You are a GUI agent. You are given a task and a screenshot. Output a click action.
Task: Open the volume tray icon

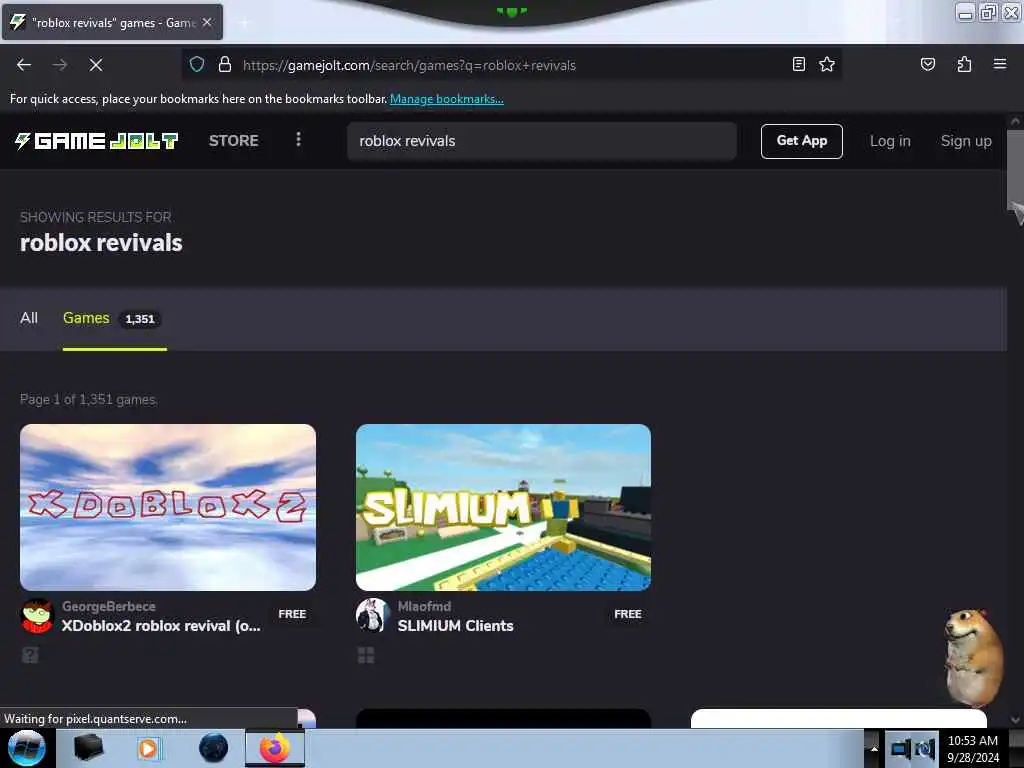[925, 749]
